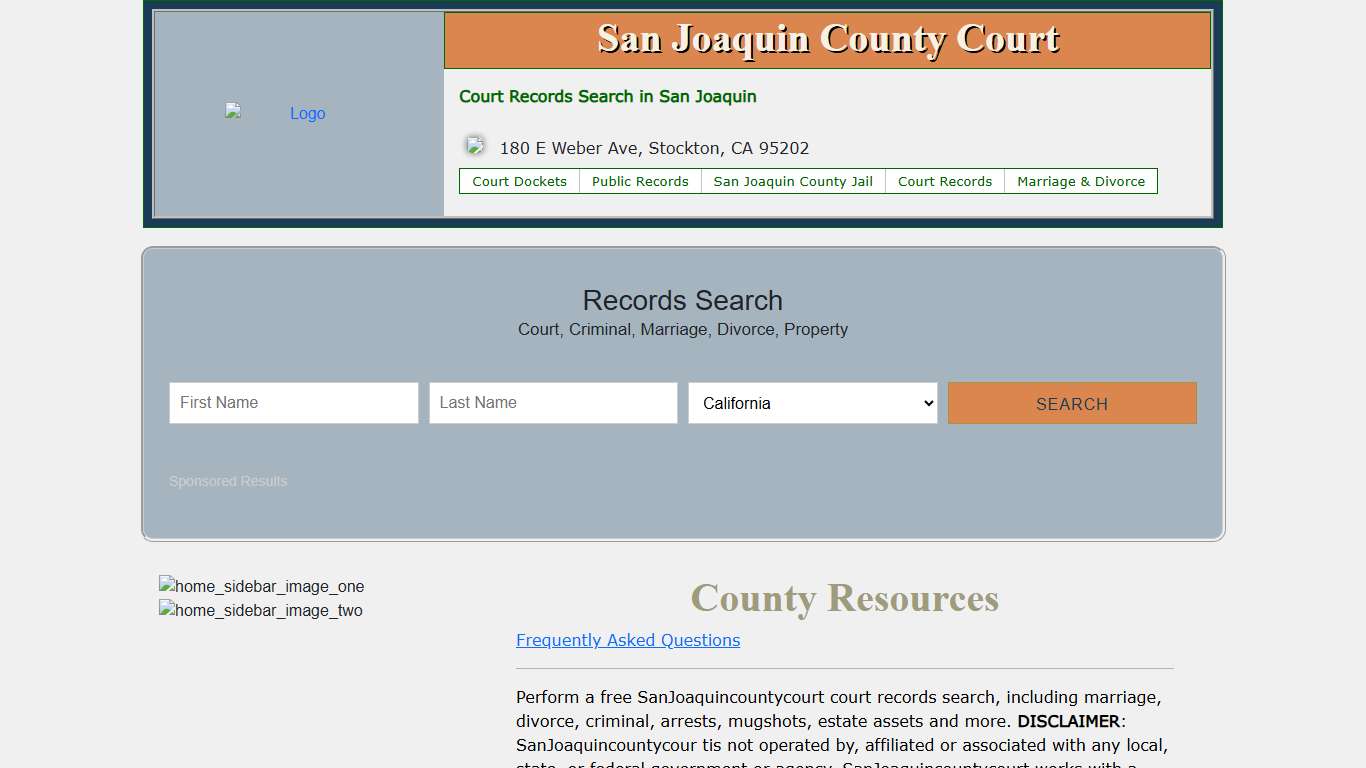The height and width of the screenshot is (768, 1366).
Task: Go to the Marriage & Divorce page
Action: coord(1081,181)
